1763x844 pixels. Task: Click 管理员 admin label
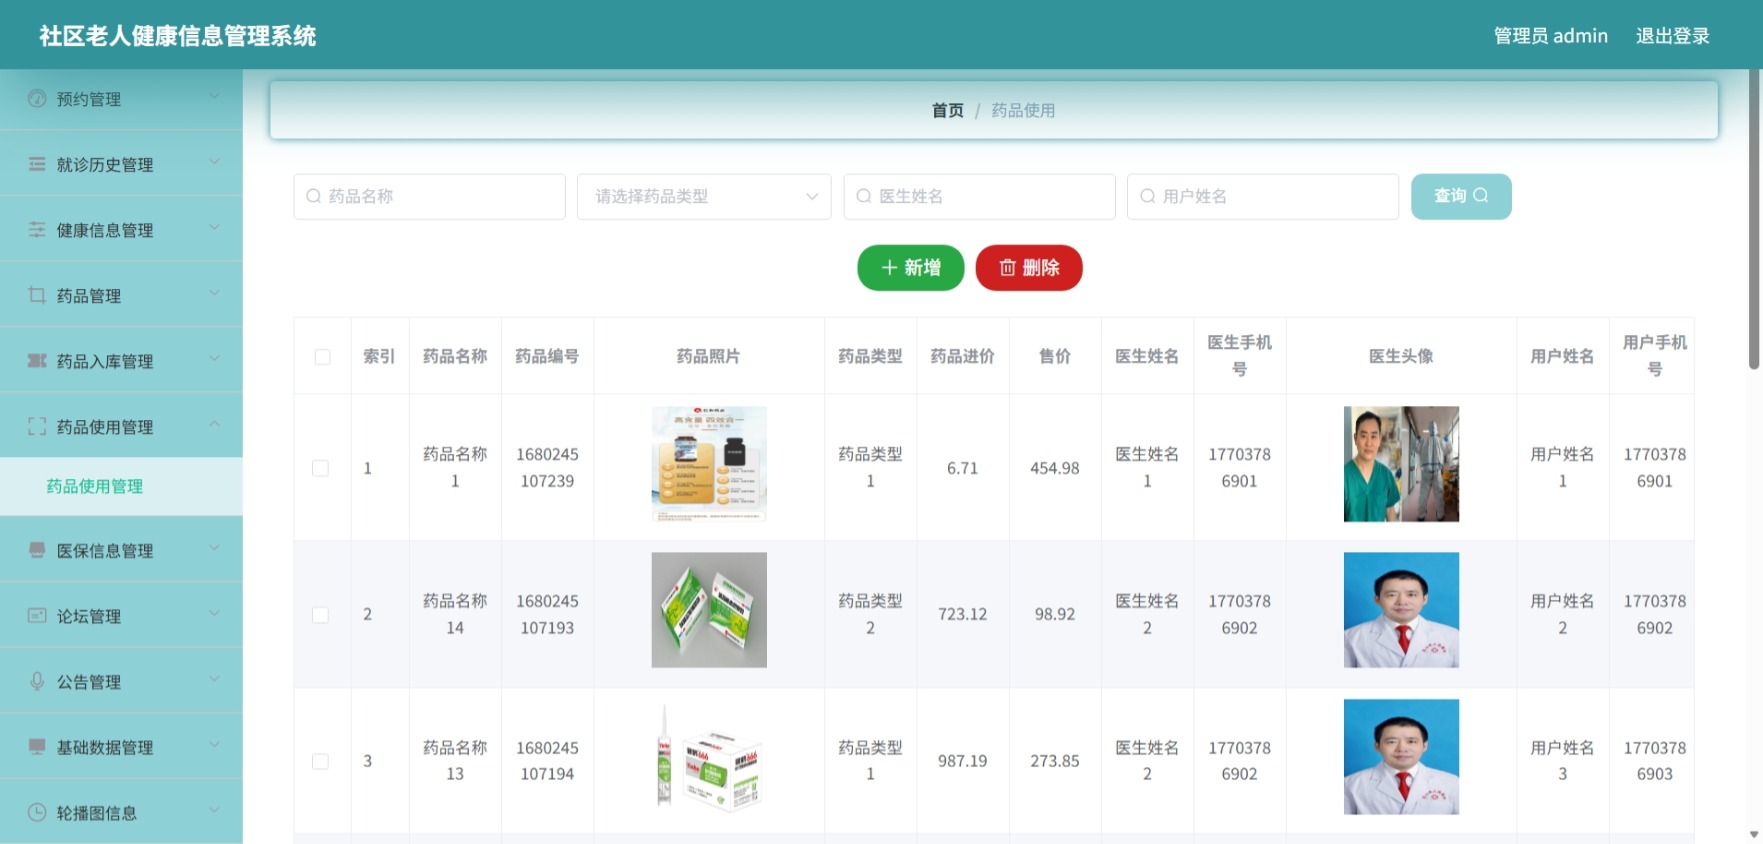[x=1551, y=36]
